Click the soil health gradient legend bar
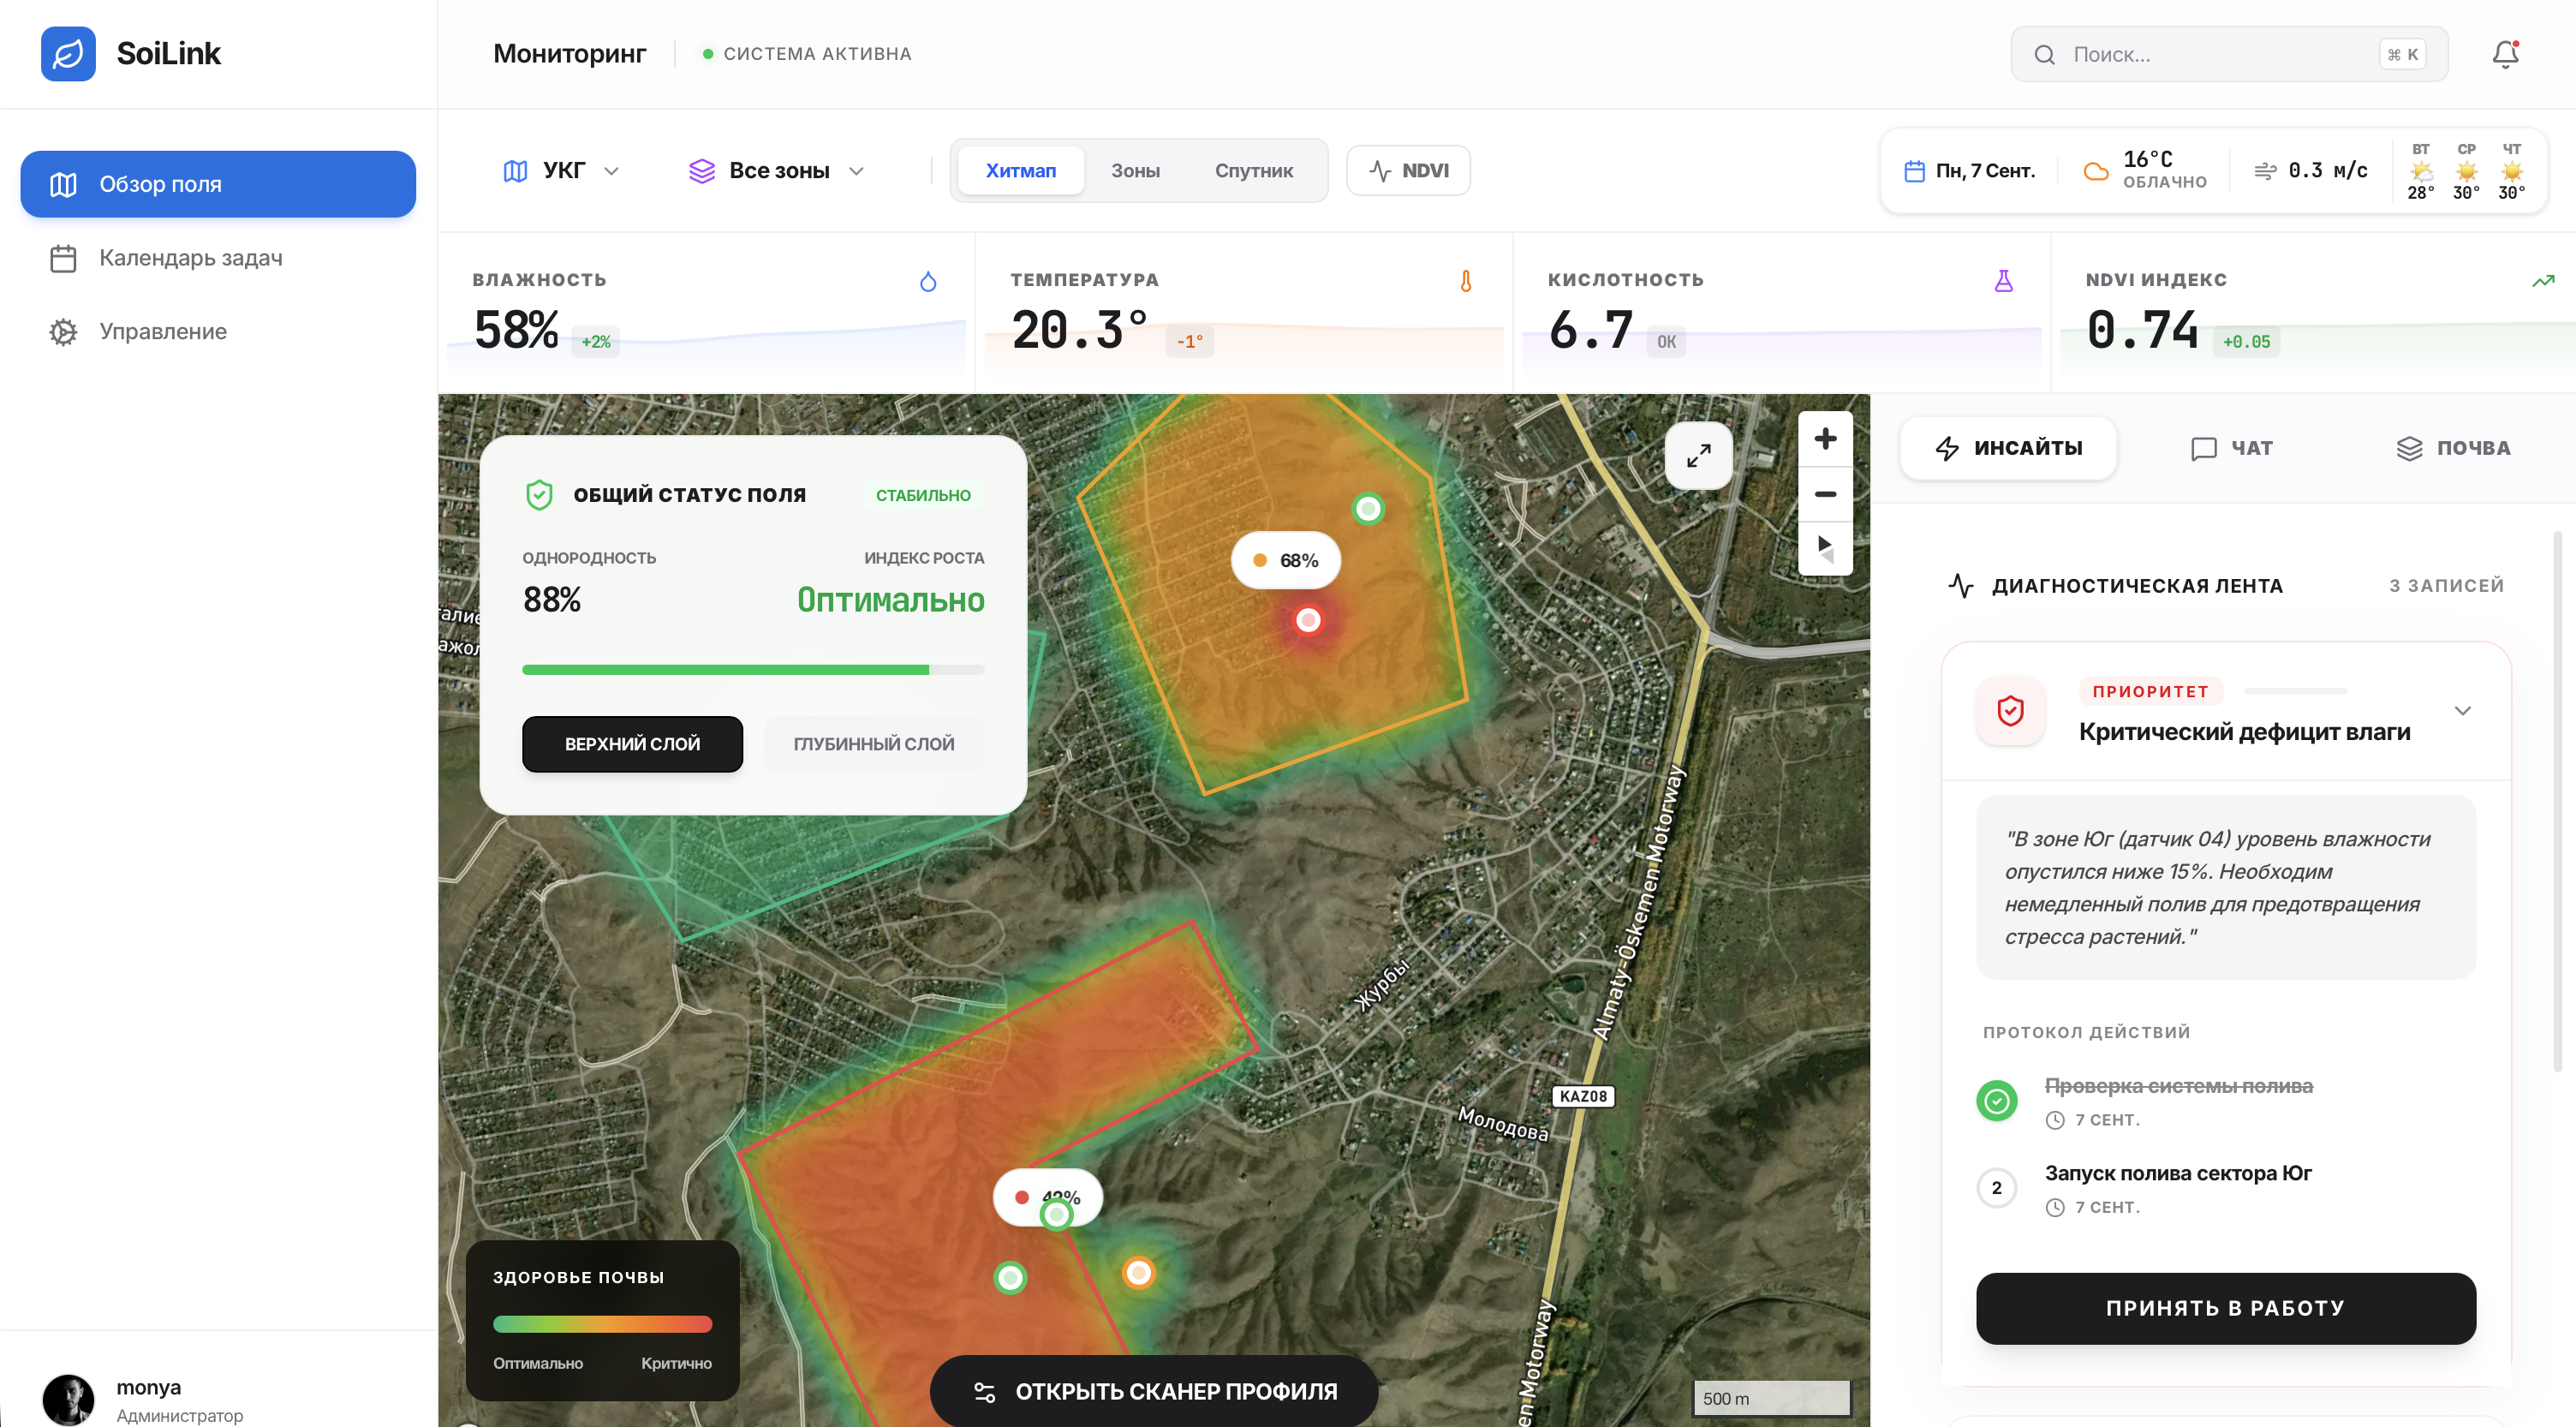 pyautogui.click(x=602, y=1324)
